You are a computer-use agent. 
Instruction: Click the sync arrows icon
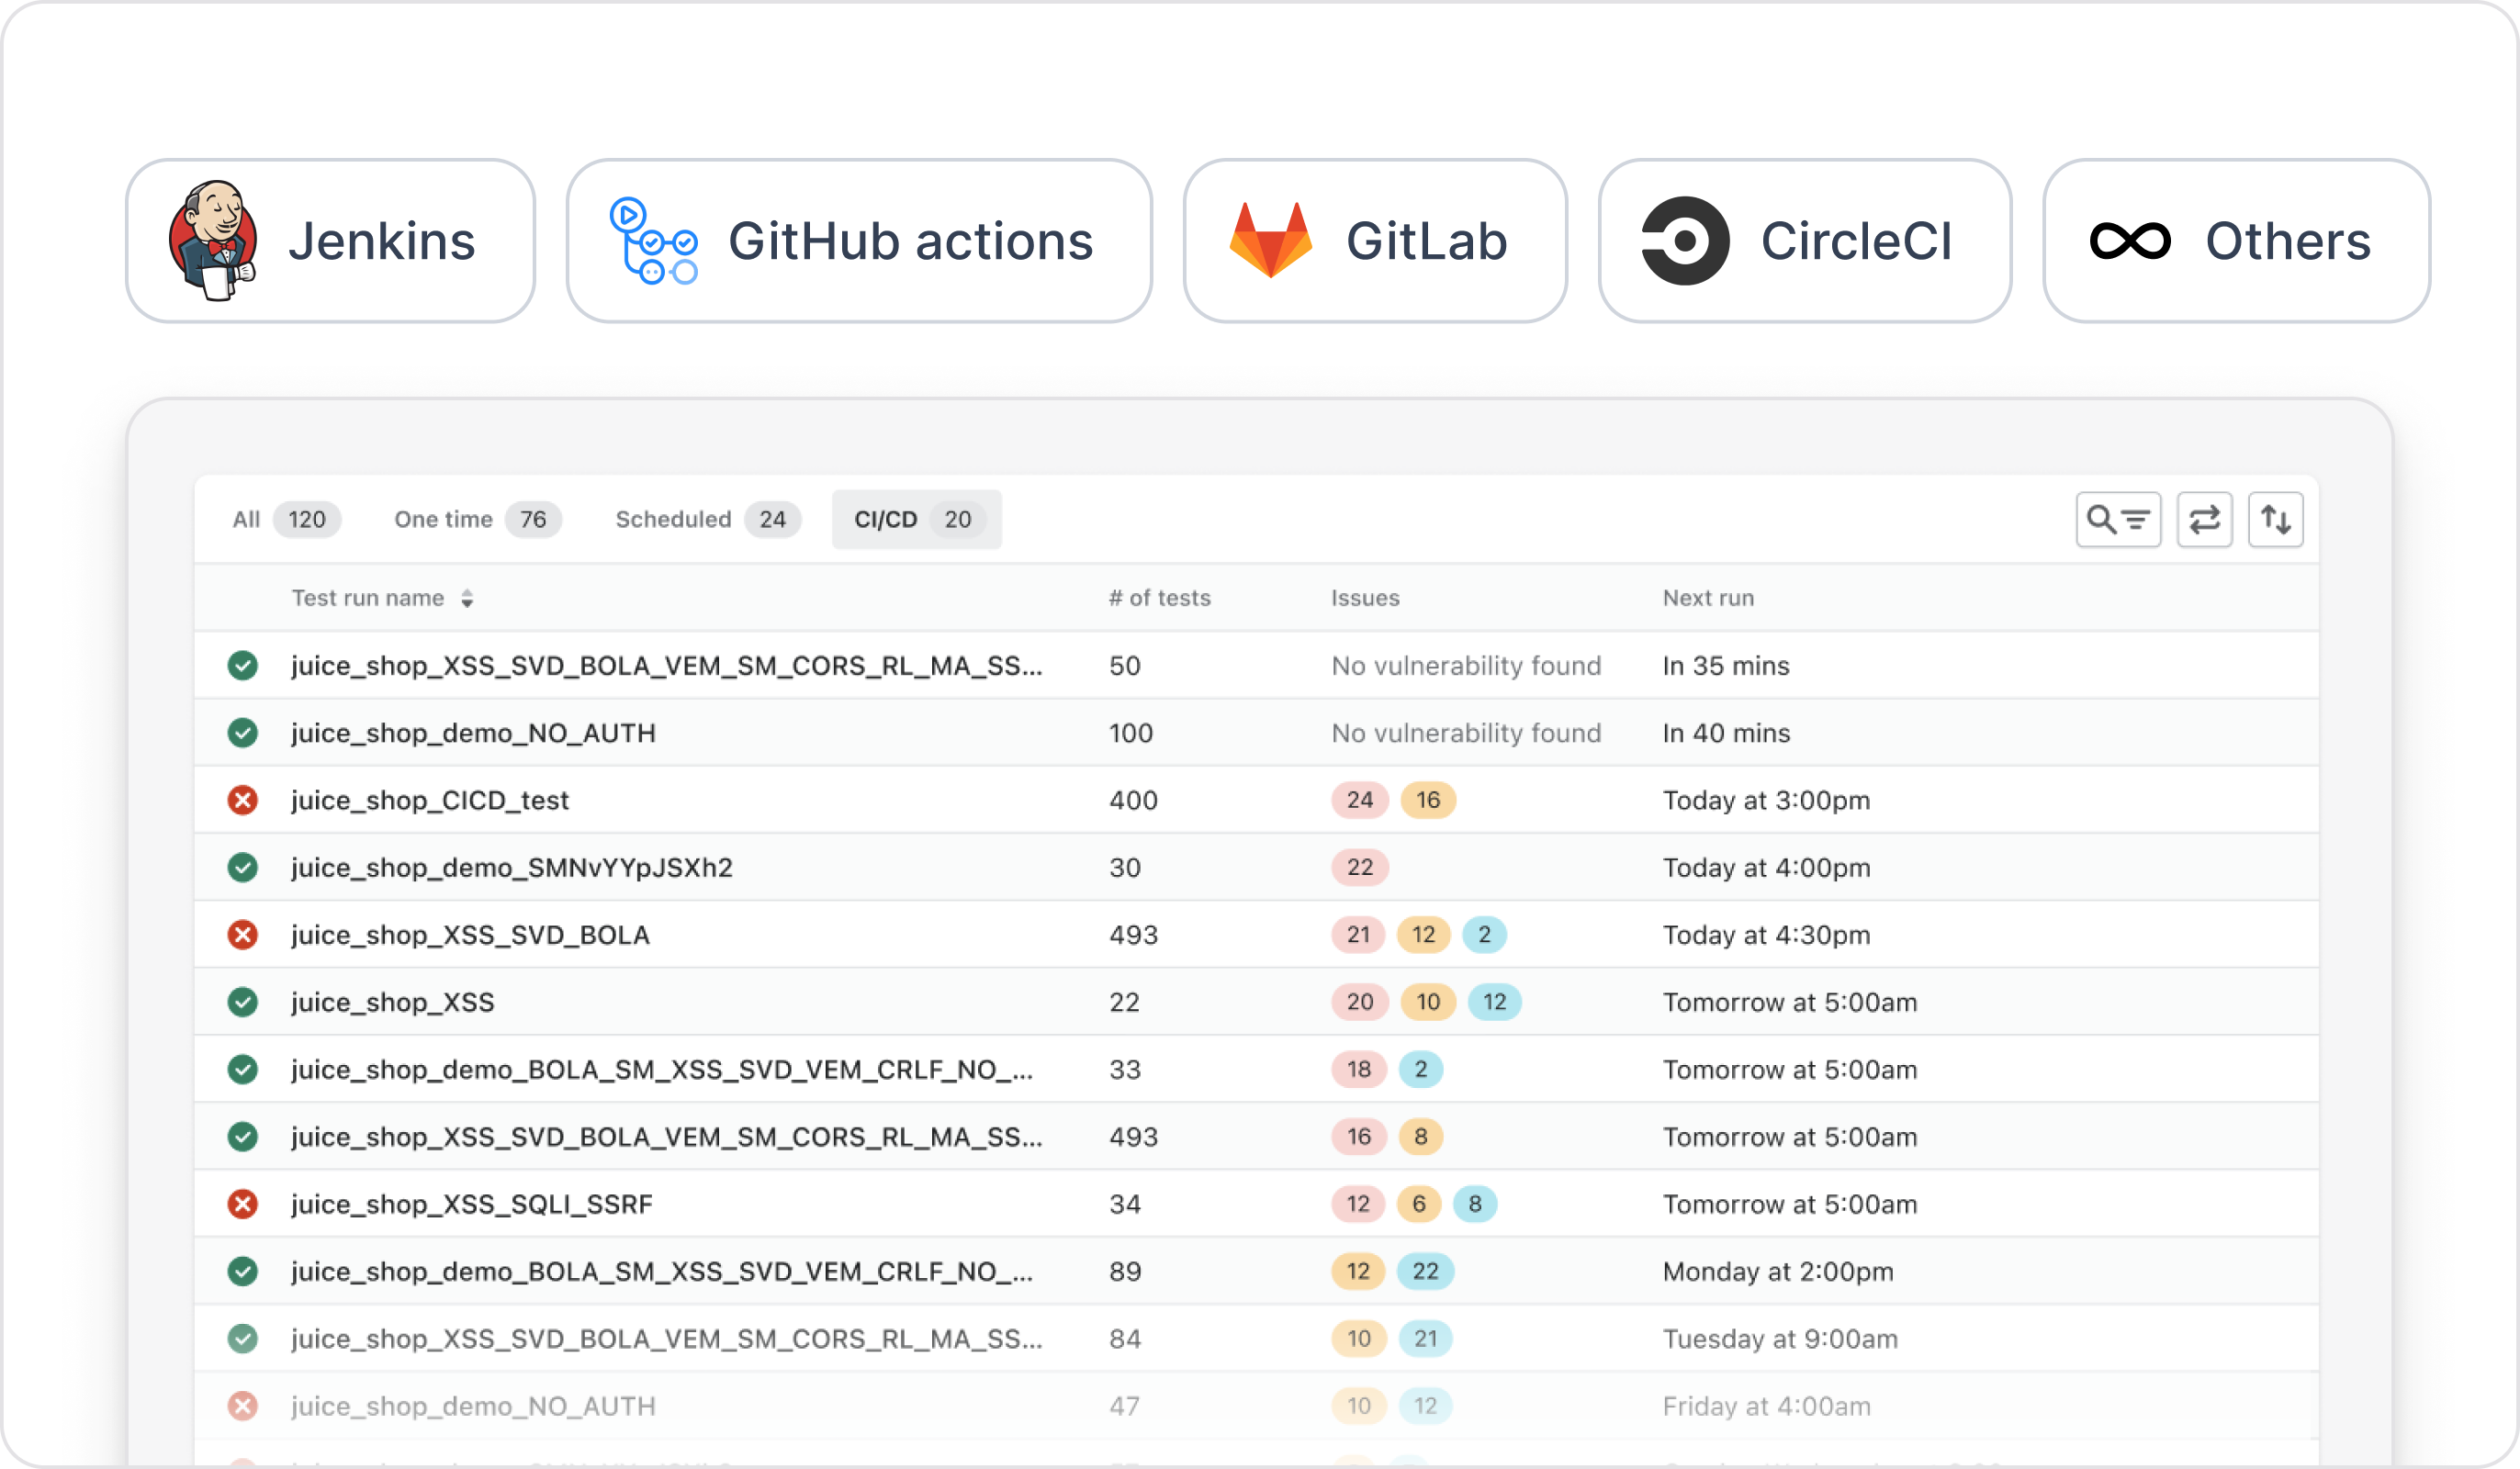click(2206, 519)
